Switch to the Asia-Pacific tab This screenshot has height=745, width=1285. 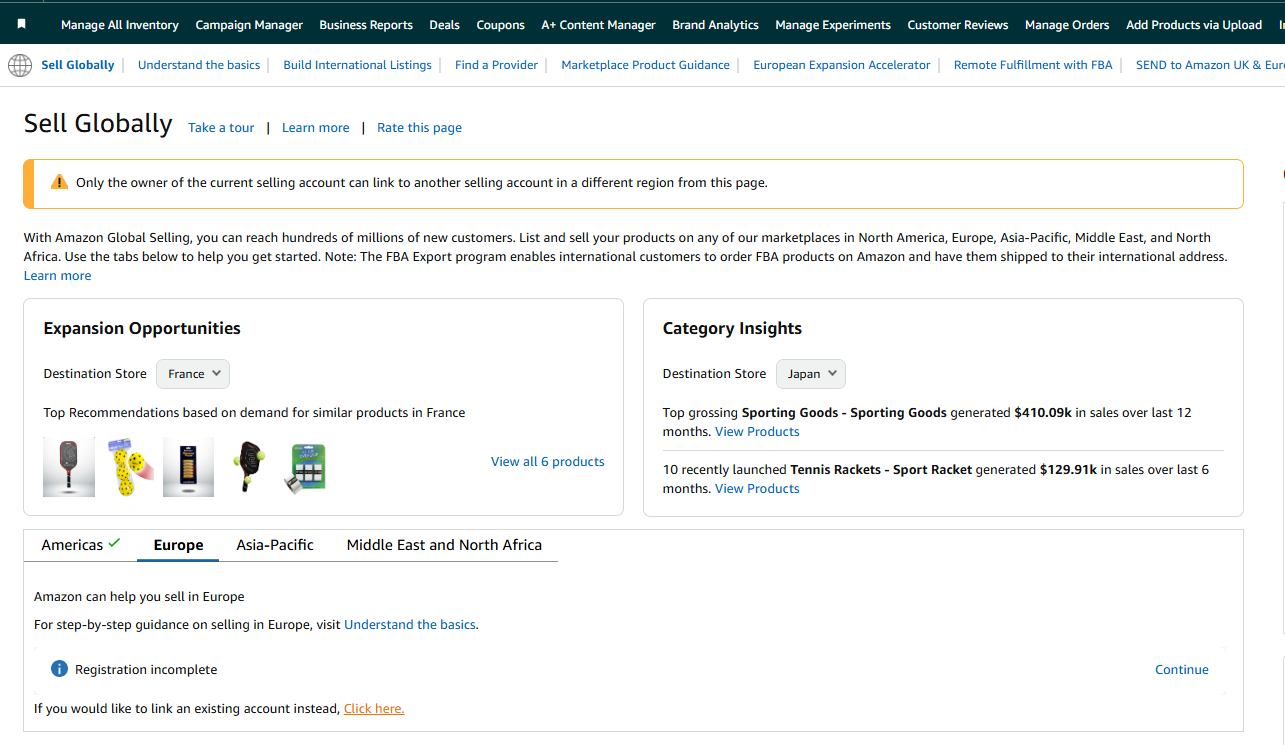(275, 545)
